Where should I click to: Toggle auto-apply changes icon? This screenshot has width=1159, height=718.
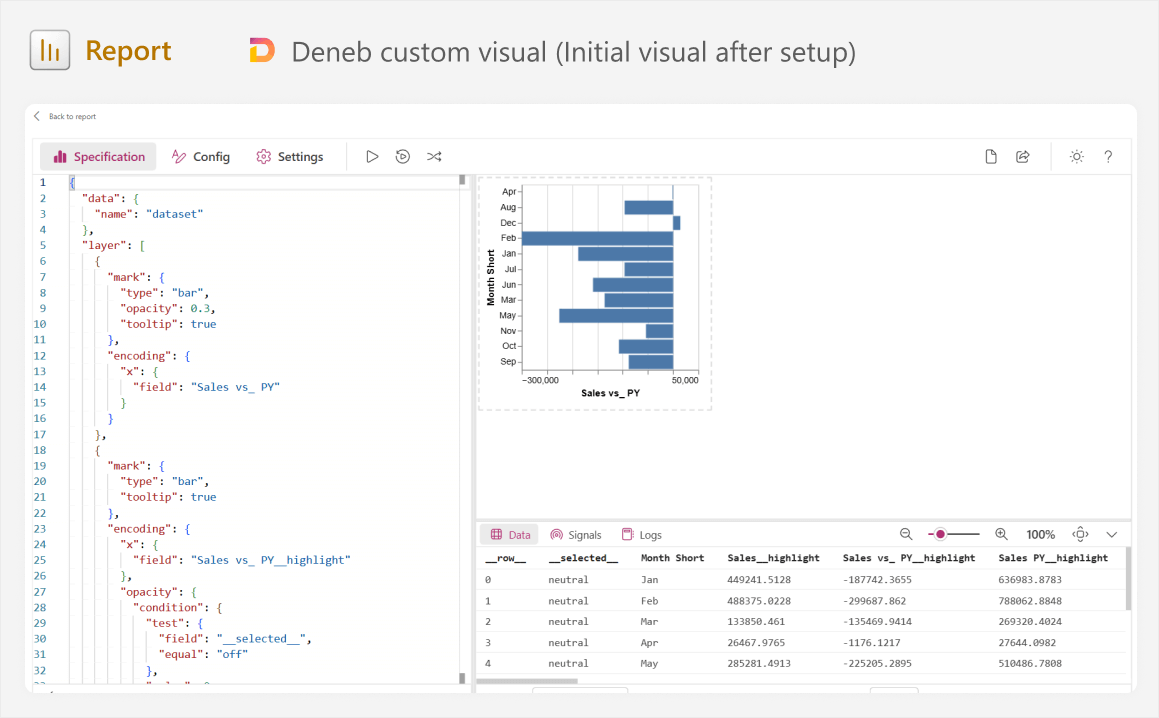[403, 157]
